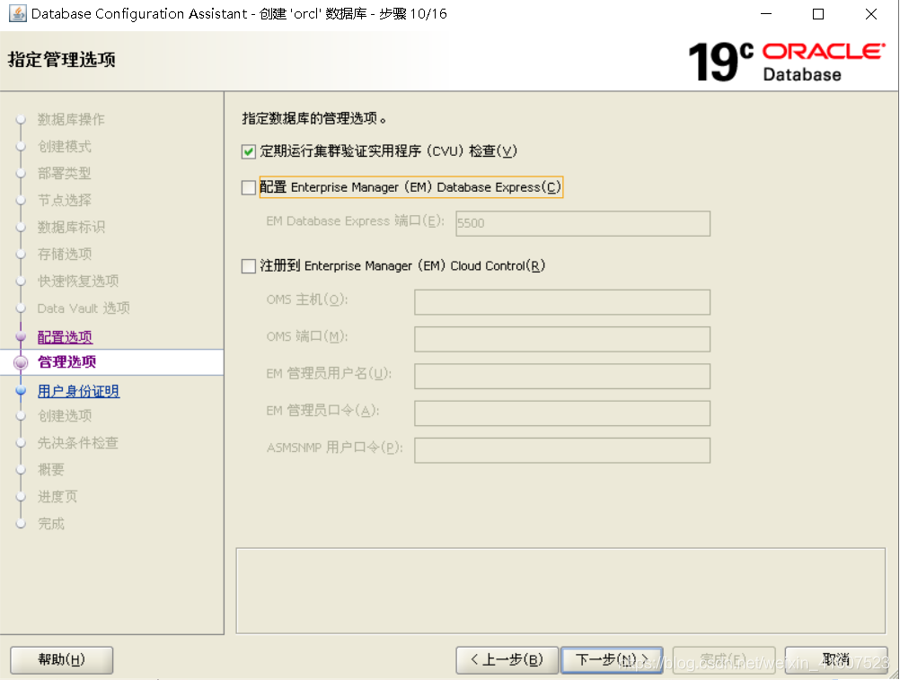This screenshot has height=682, width=900.
Task: Proceed with the 下一步(N) button
Action: pyautogui.click(x=612, y=660)
